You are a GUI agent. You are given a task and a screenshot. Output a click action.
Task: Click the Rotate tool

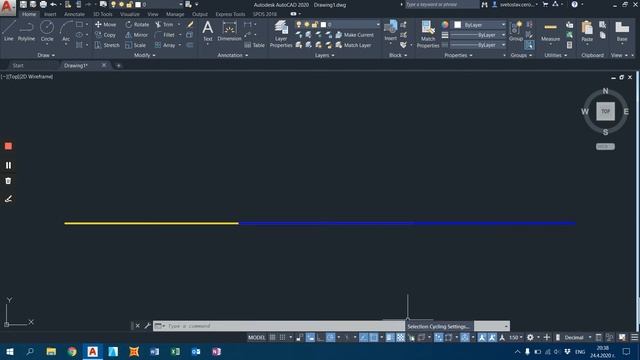137,24
